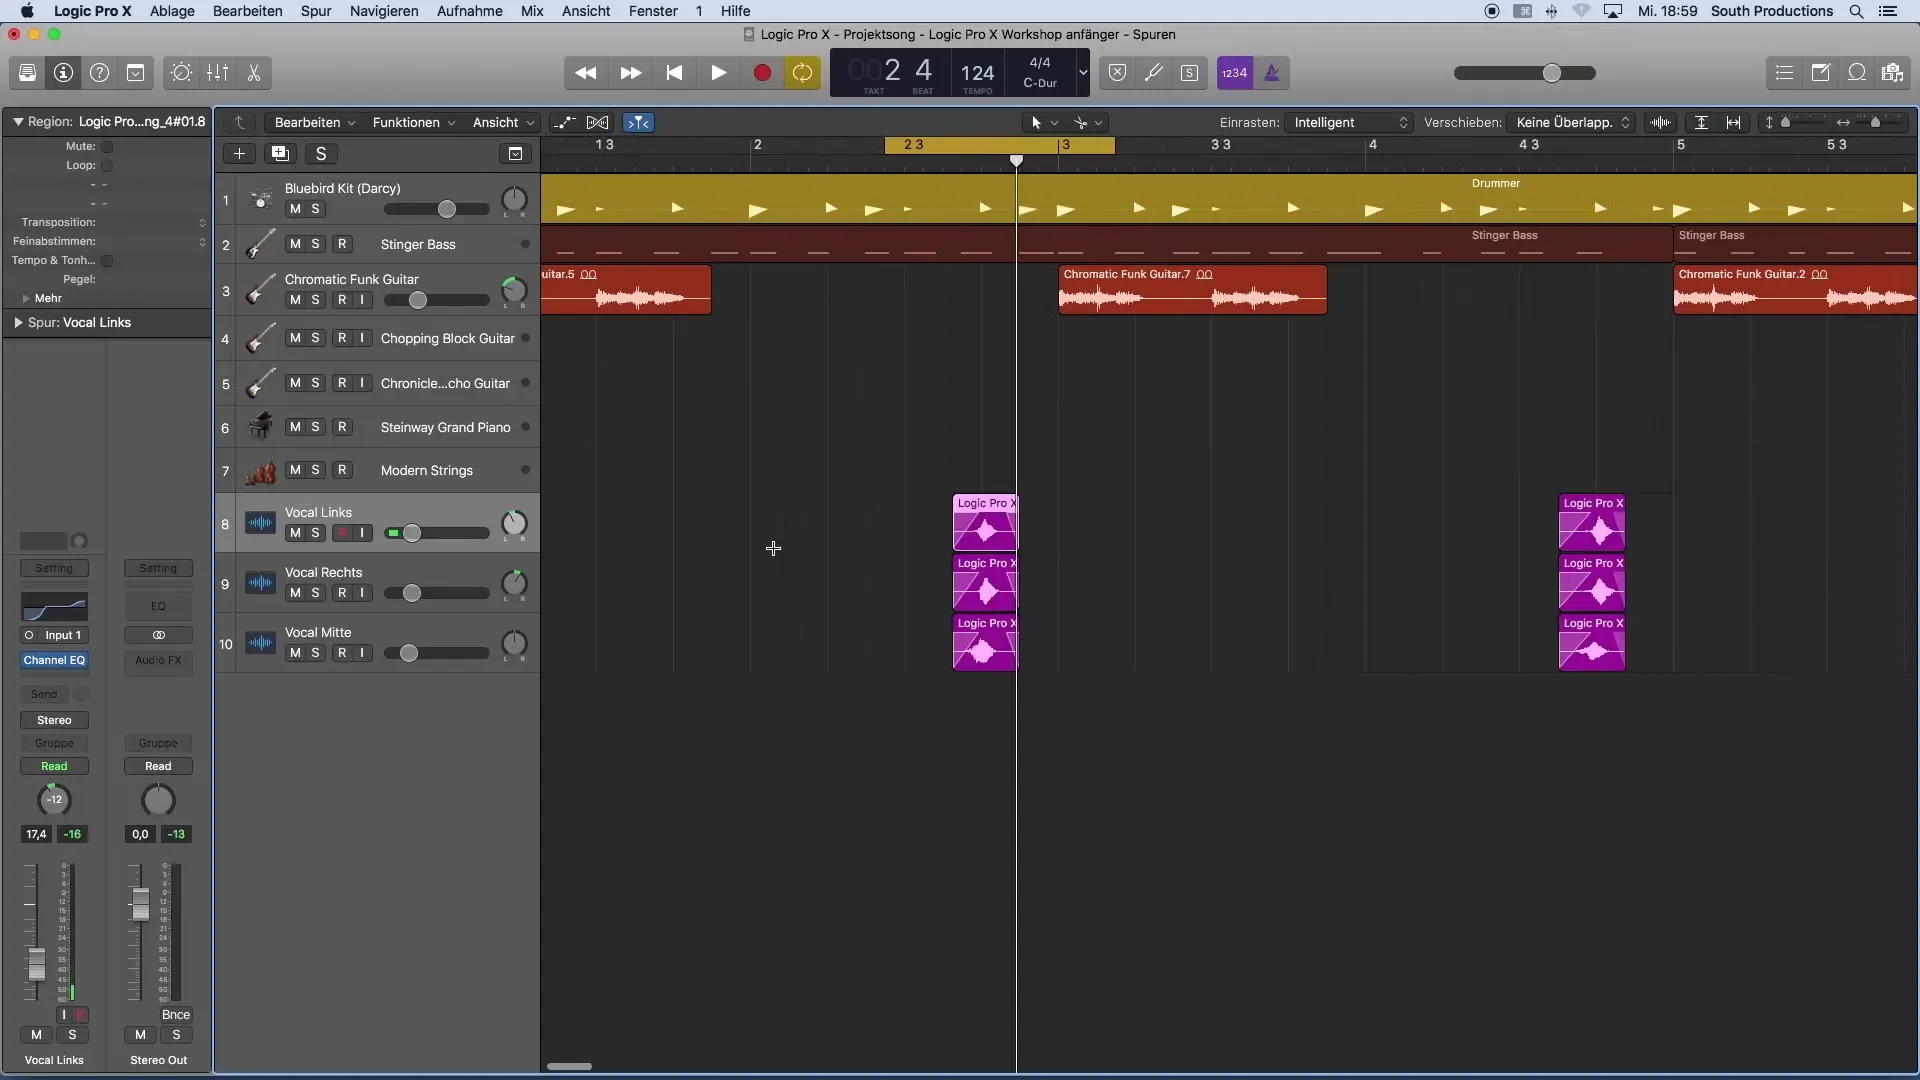Open the Ablage menu

click(x=172, y=11)
